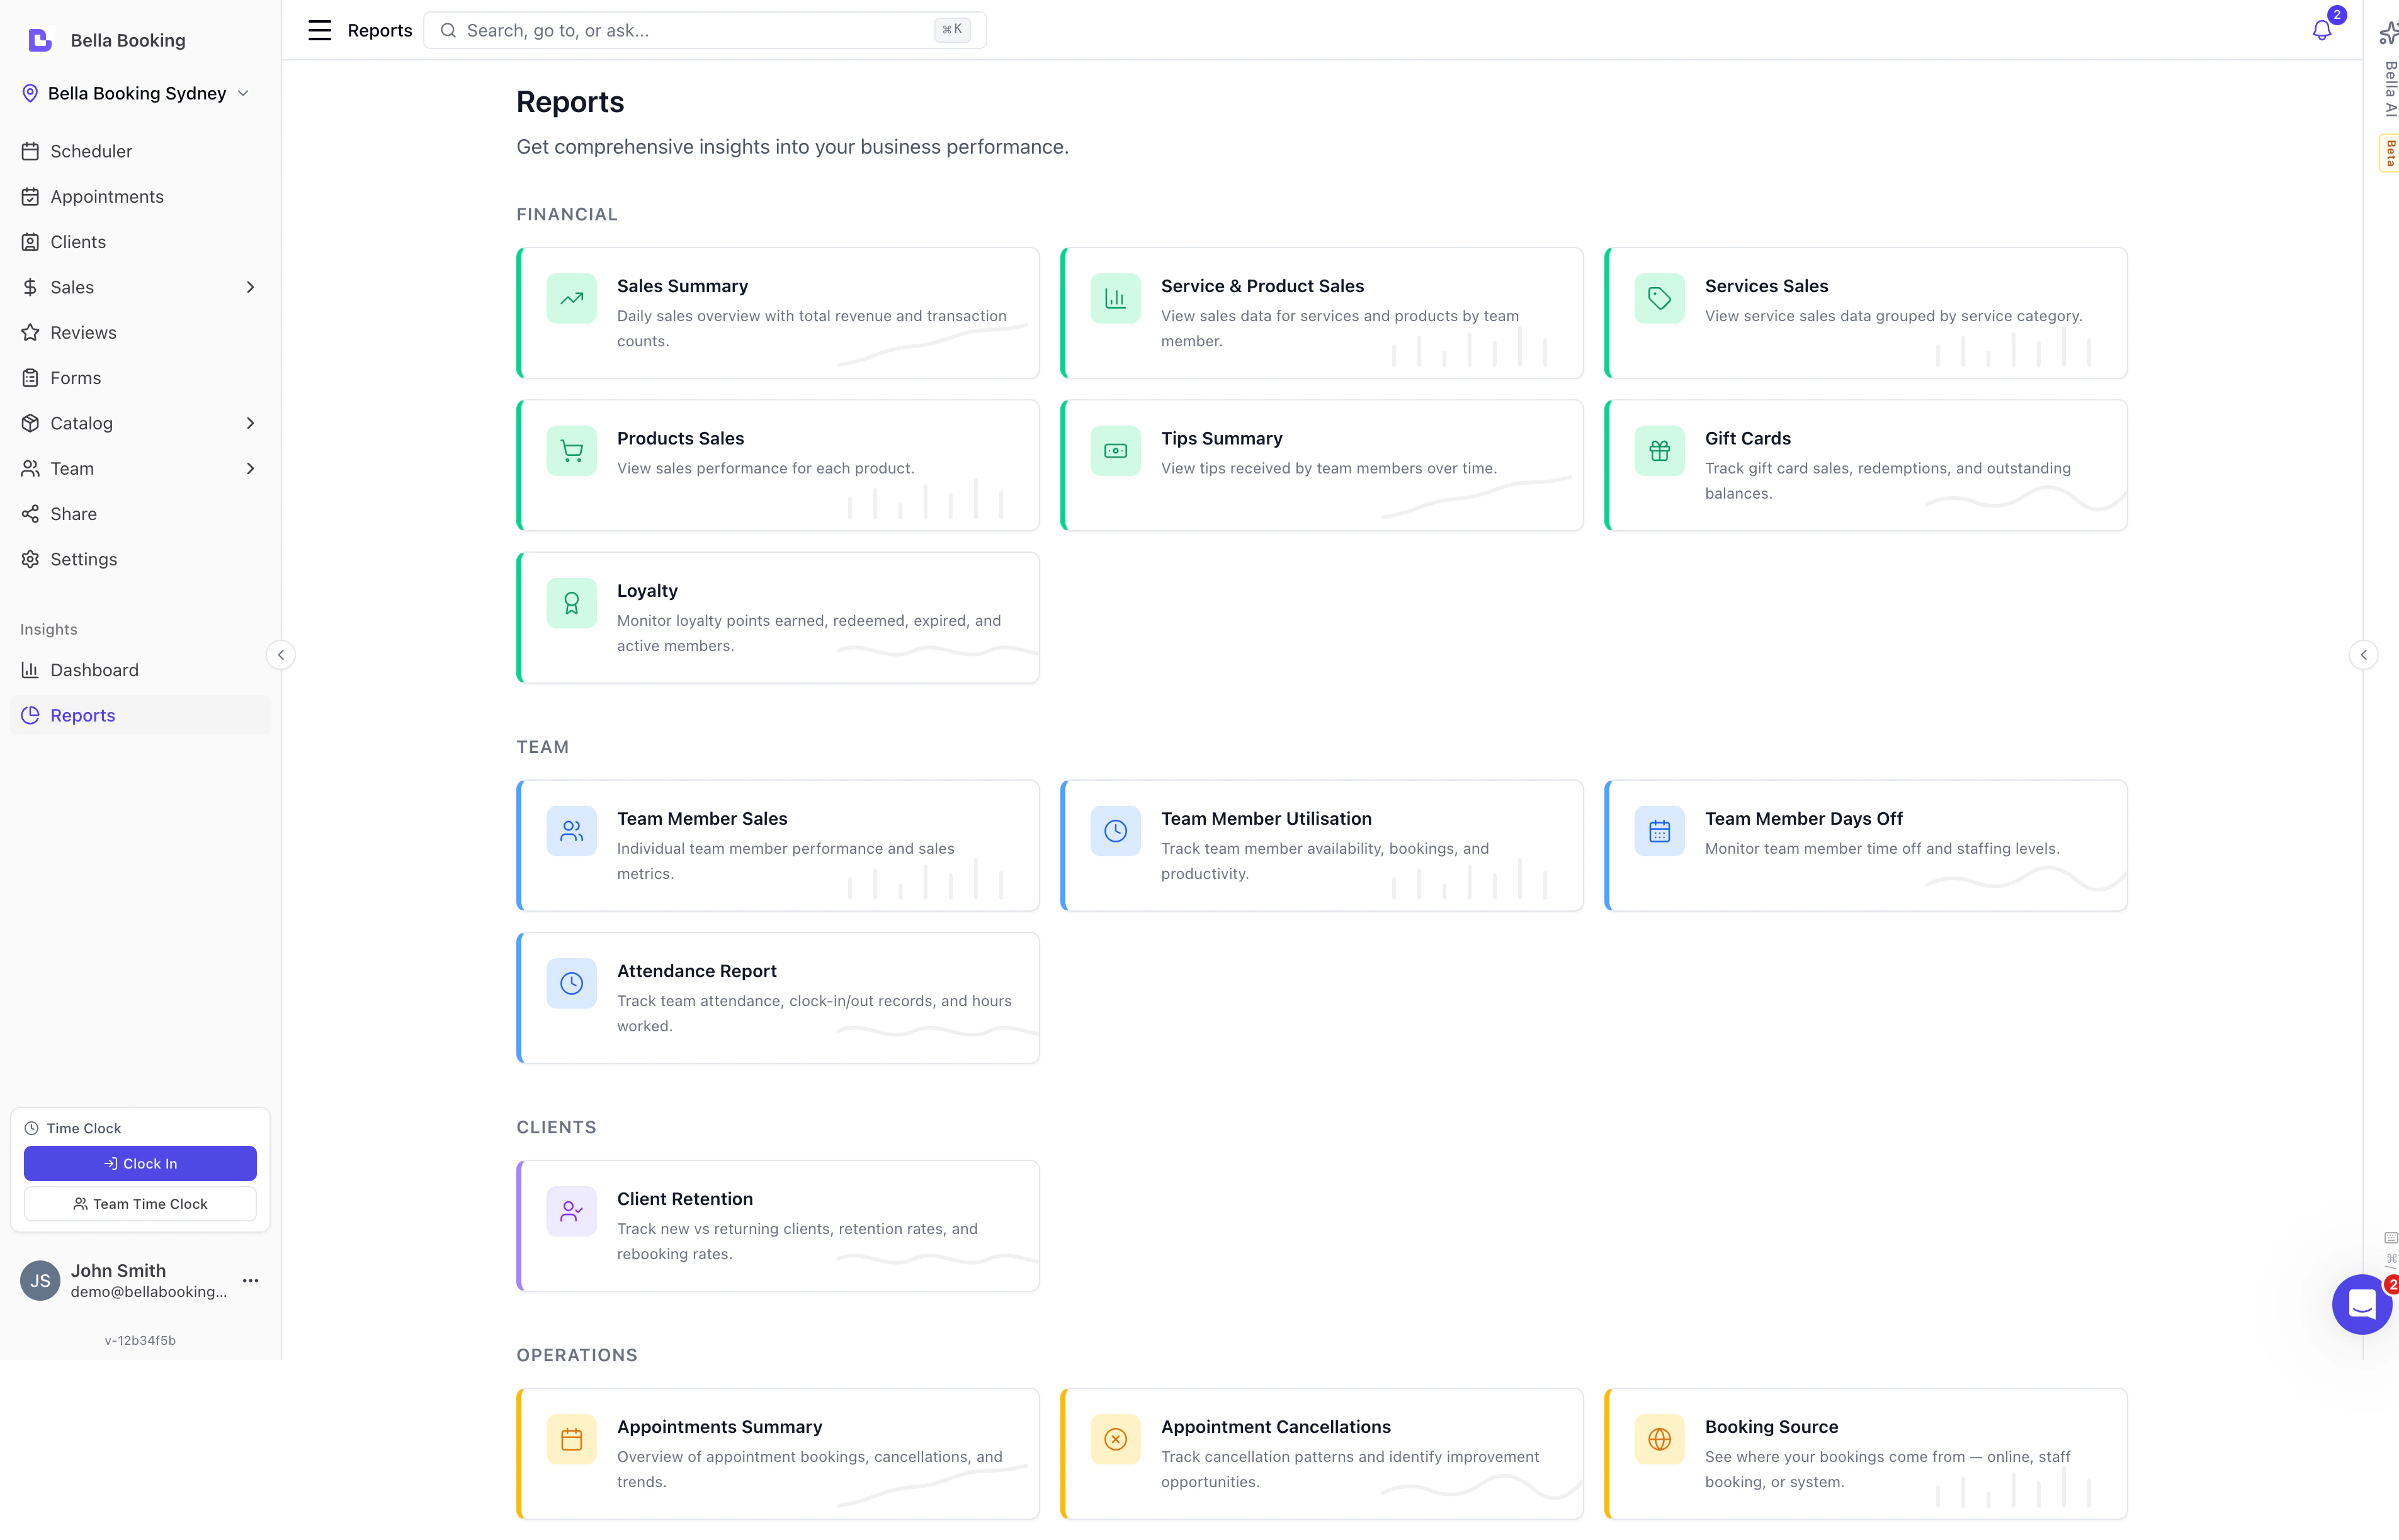Open the notifications bell icon
This screenshot has height=1540, width=2399.
point(2322,30)
